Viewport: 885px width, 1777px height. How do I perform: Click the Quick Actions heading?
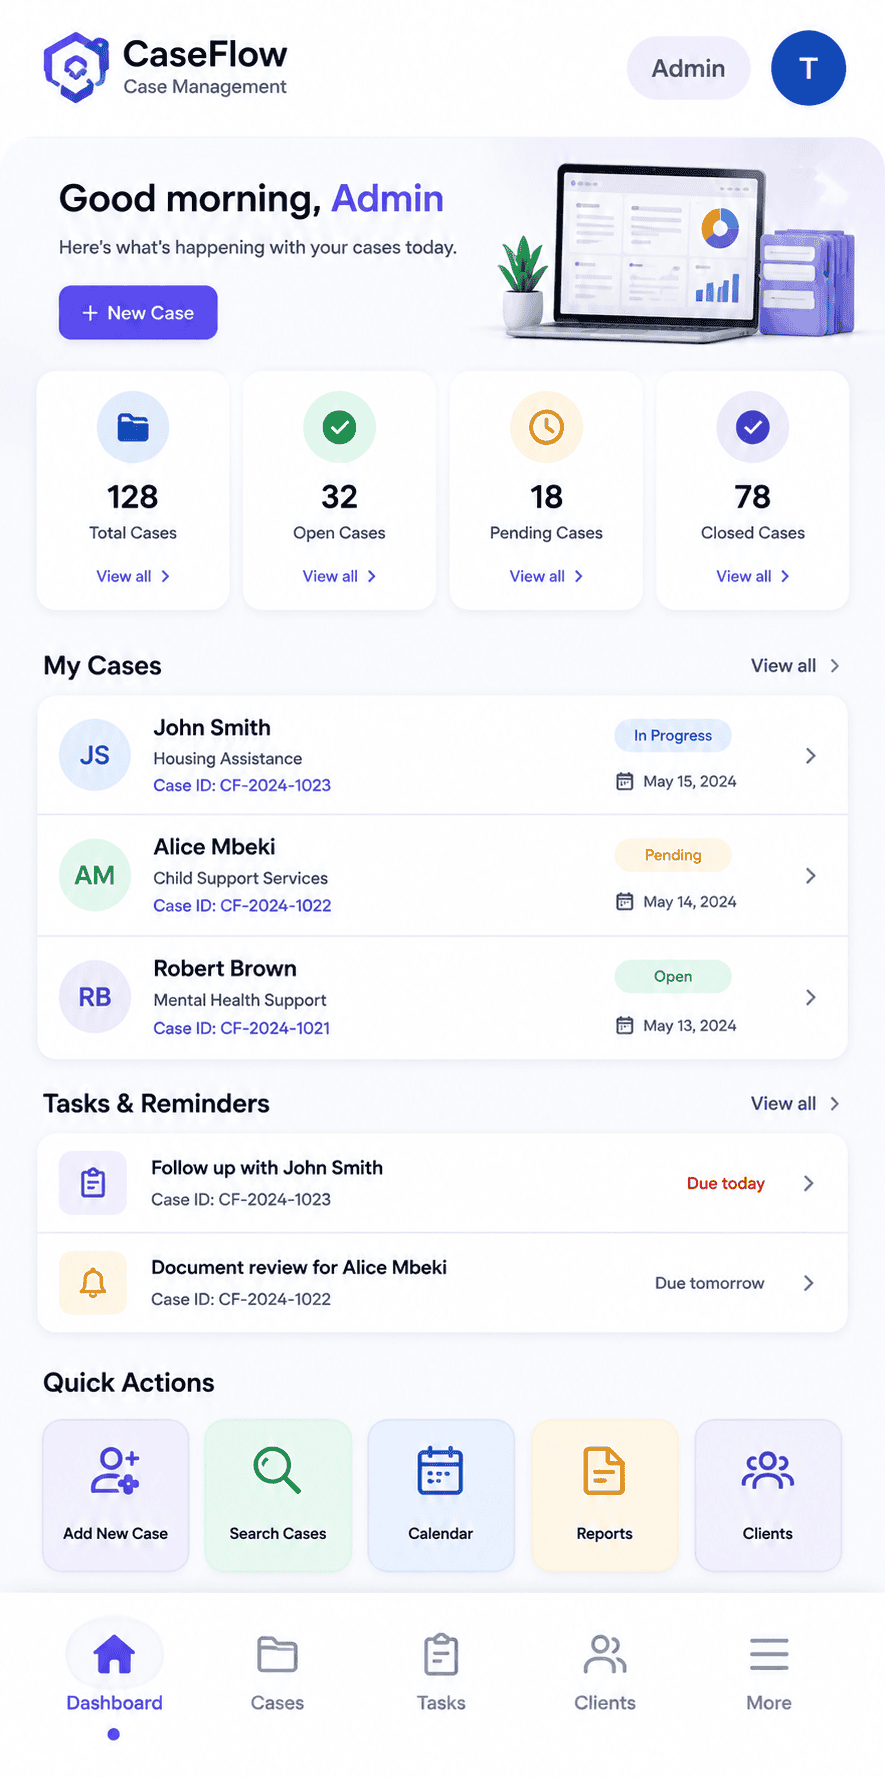129,1383
